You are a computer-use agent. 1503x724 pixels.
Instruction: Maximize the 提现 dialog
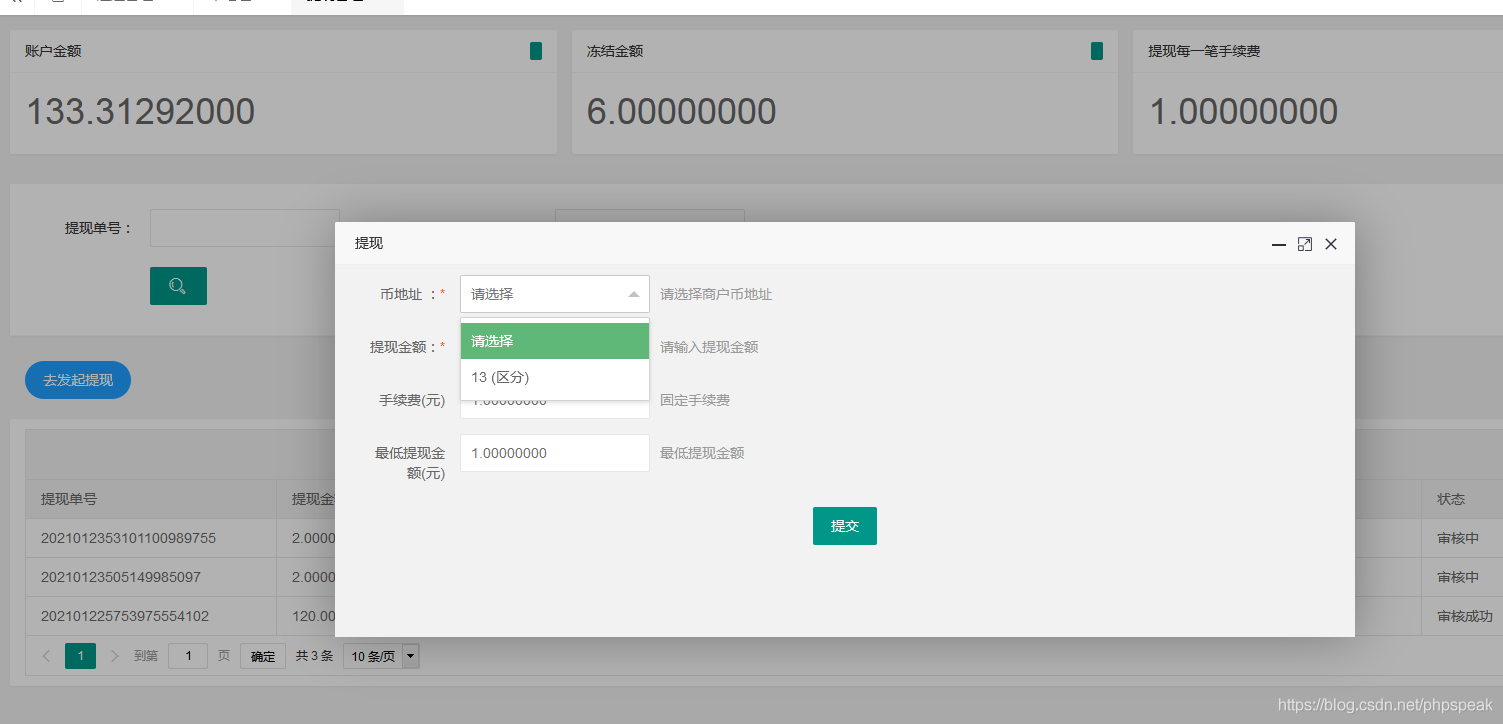tap(1304, 244)
